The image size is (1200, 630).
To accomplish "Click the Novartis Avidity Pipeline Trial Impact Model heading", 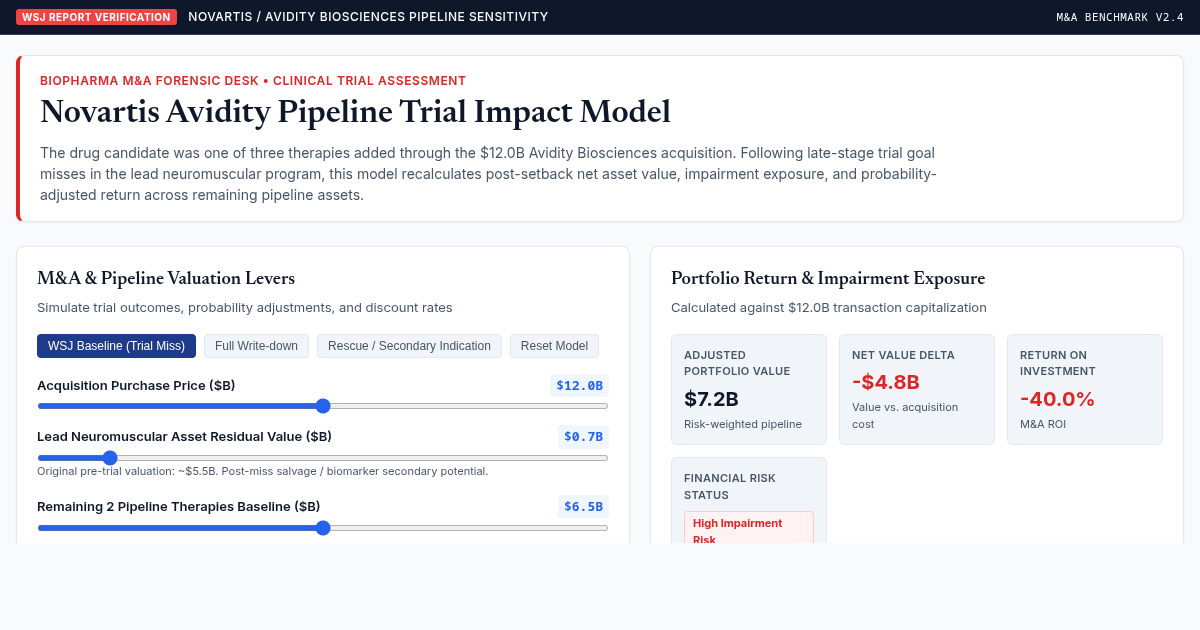I will click(x=355, y=111).
